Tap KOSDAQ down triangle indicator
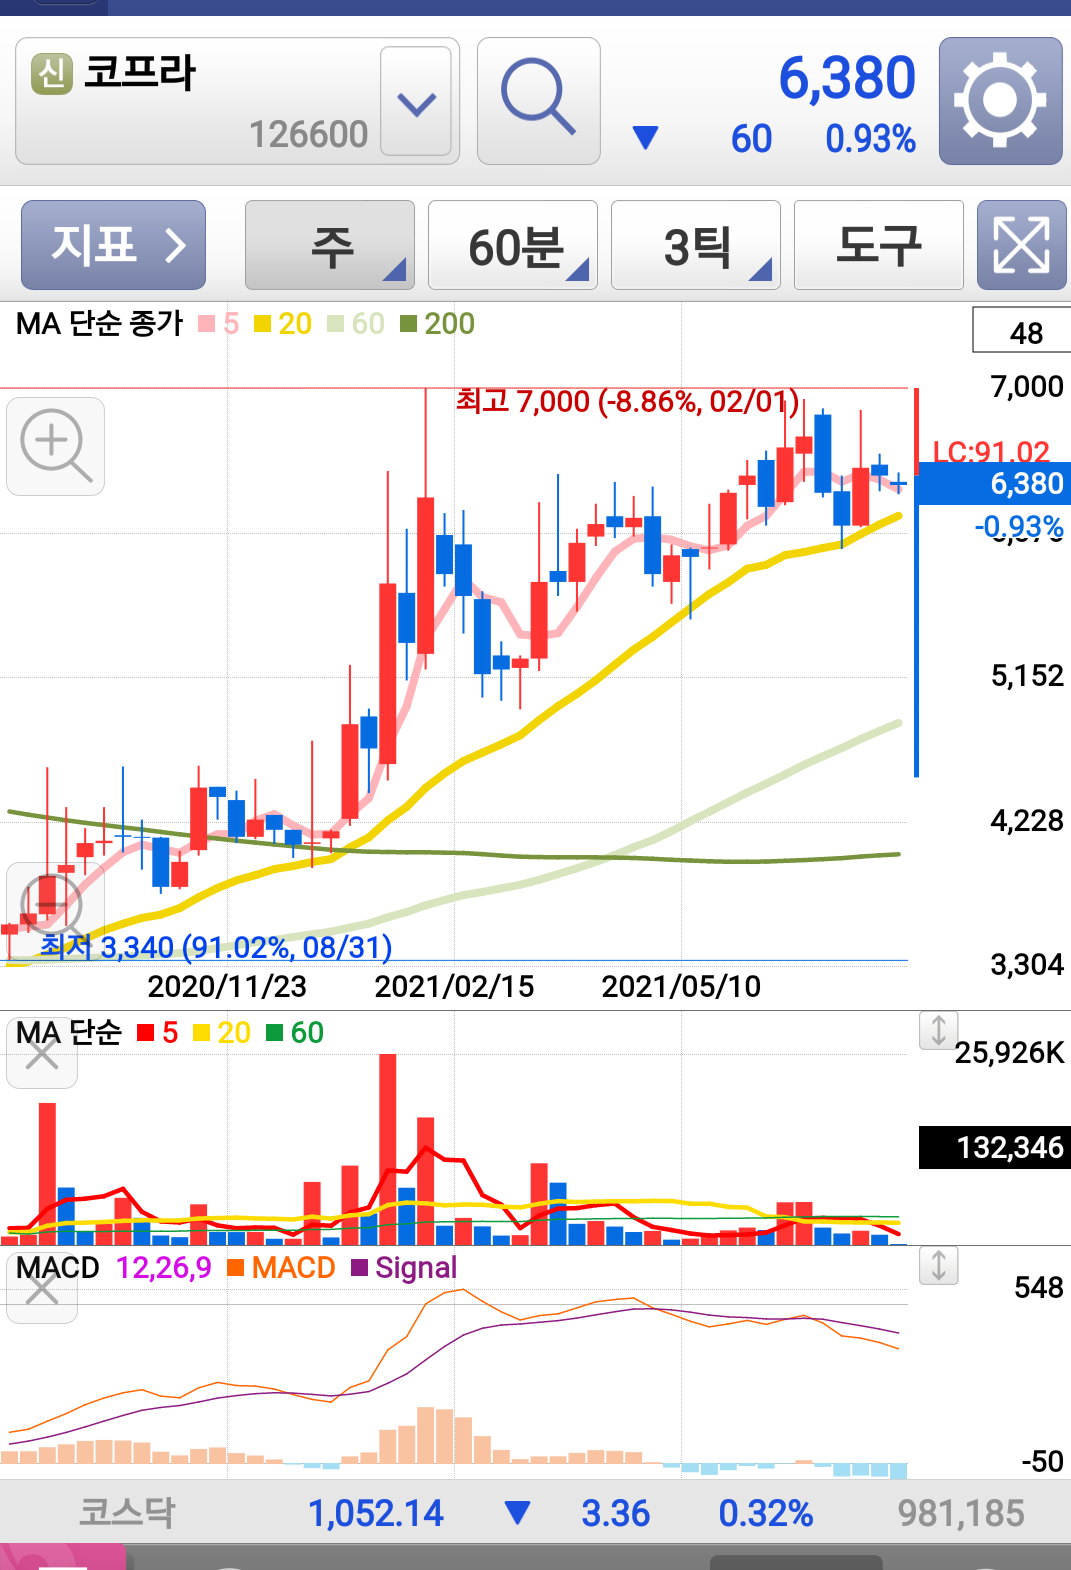The image size is (1071, 1570). [x=517, y=1513]
